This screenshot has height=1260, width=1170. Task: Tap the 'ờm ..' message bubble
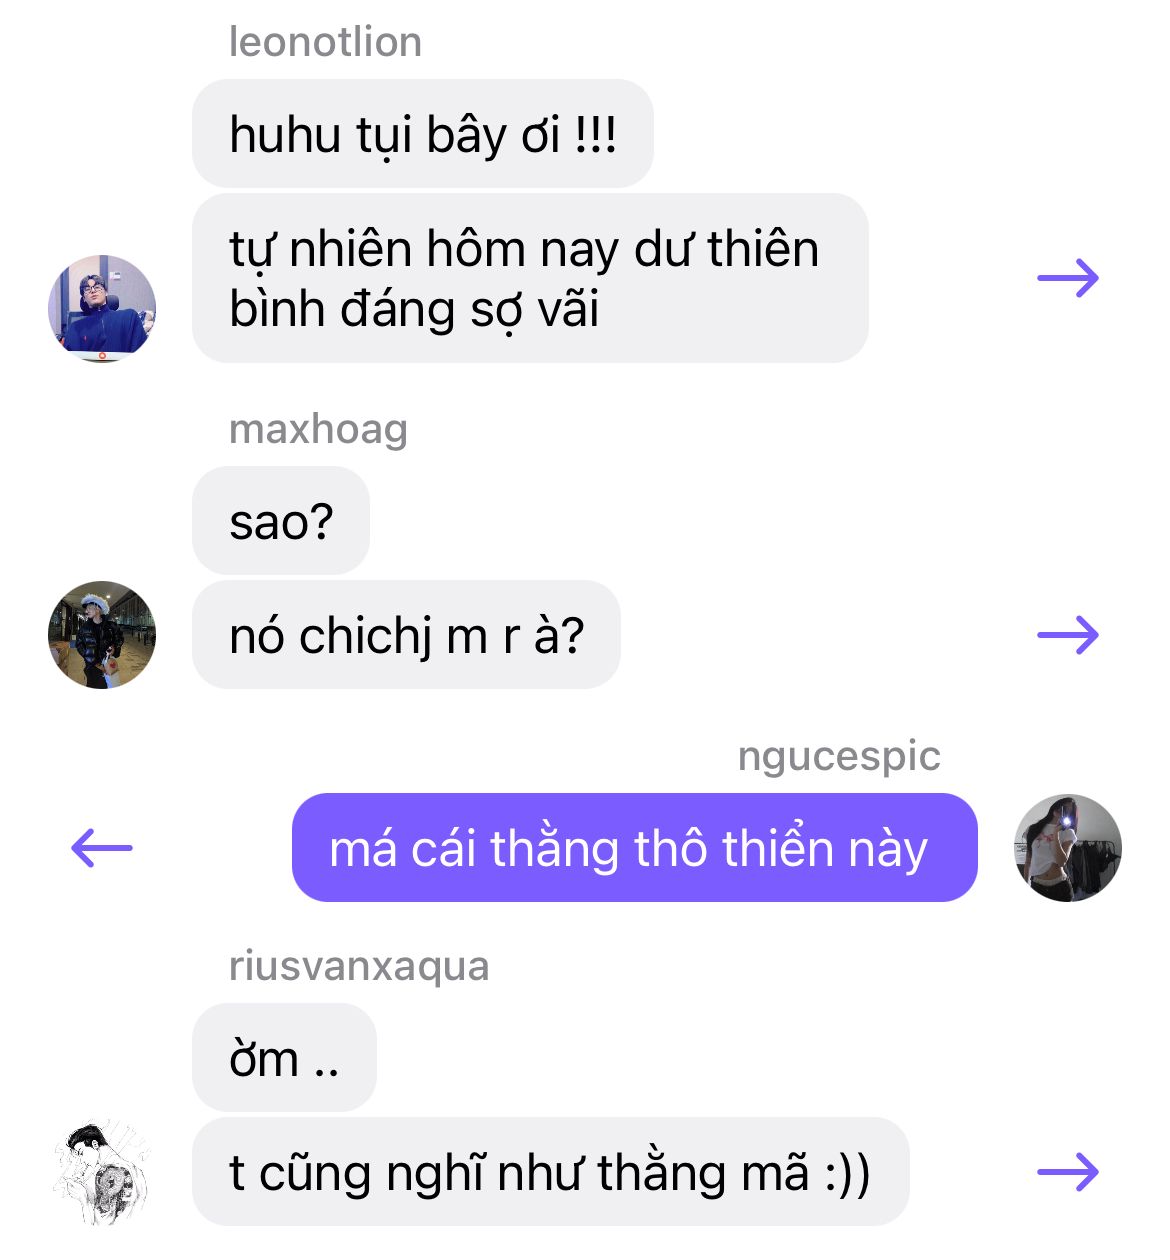[x=284, y=1058]
